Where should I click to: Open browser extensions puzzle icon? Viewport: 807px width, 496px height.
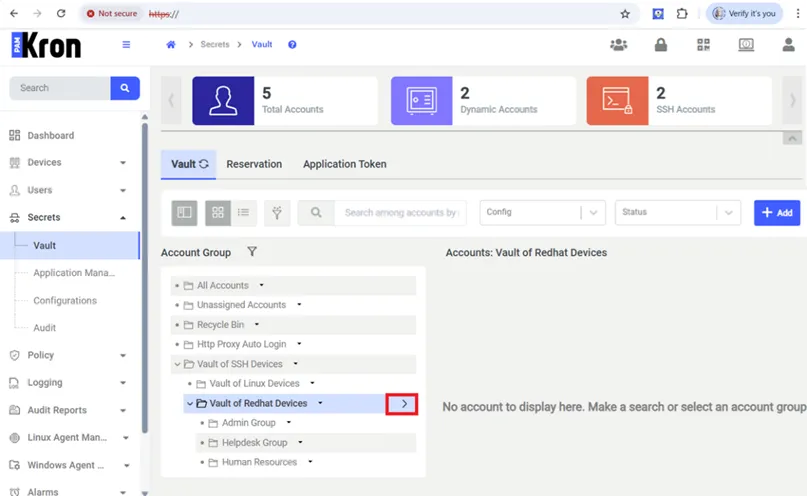pyautogui.click(x=682, y=14)
